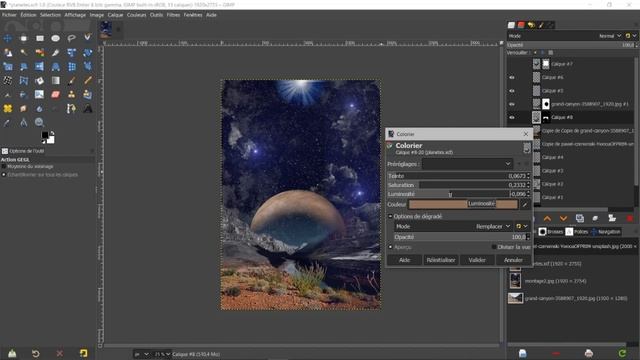Image resolution: width=640 pixels, height=360 pixels.
Task: Click the Teinte value stepper arrows
Action: point(529,176)
